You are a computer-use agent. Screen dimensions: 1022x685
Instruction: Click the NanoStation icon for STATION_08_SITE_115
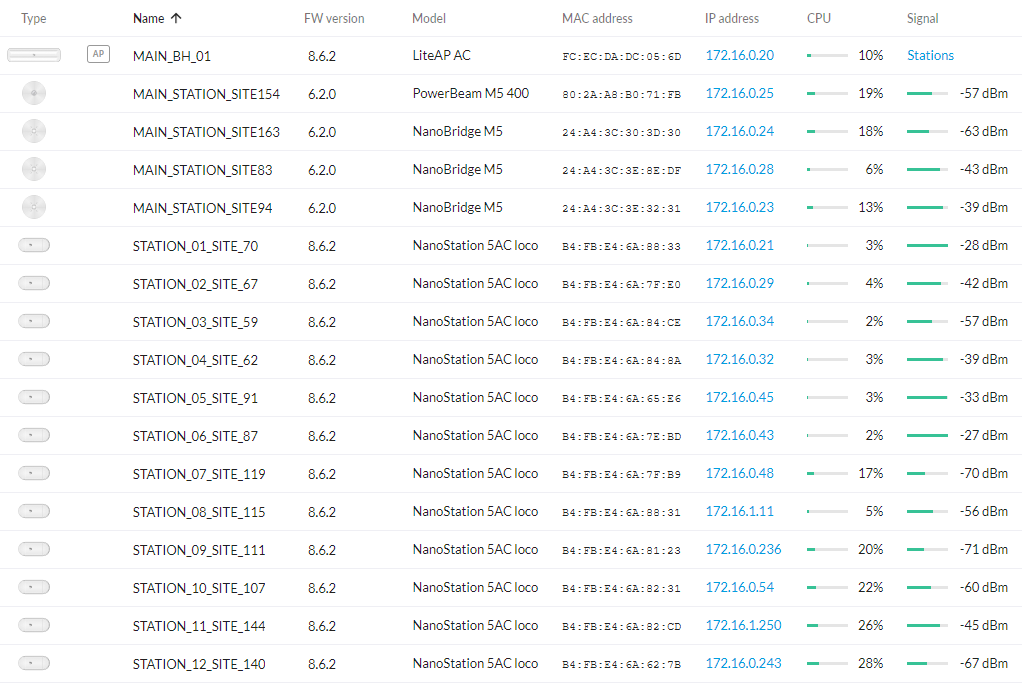pyautogui.click(x=34, y=511)
